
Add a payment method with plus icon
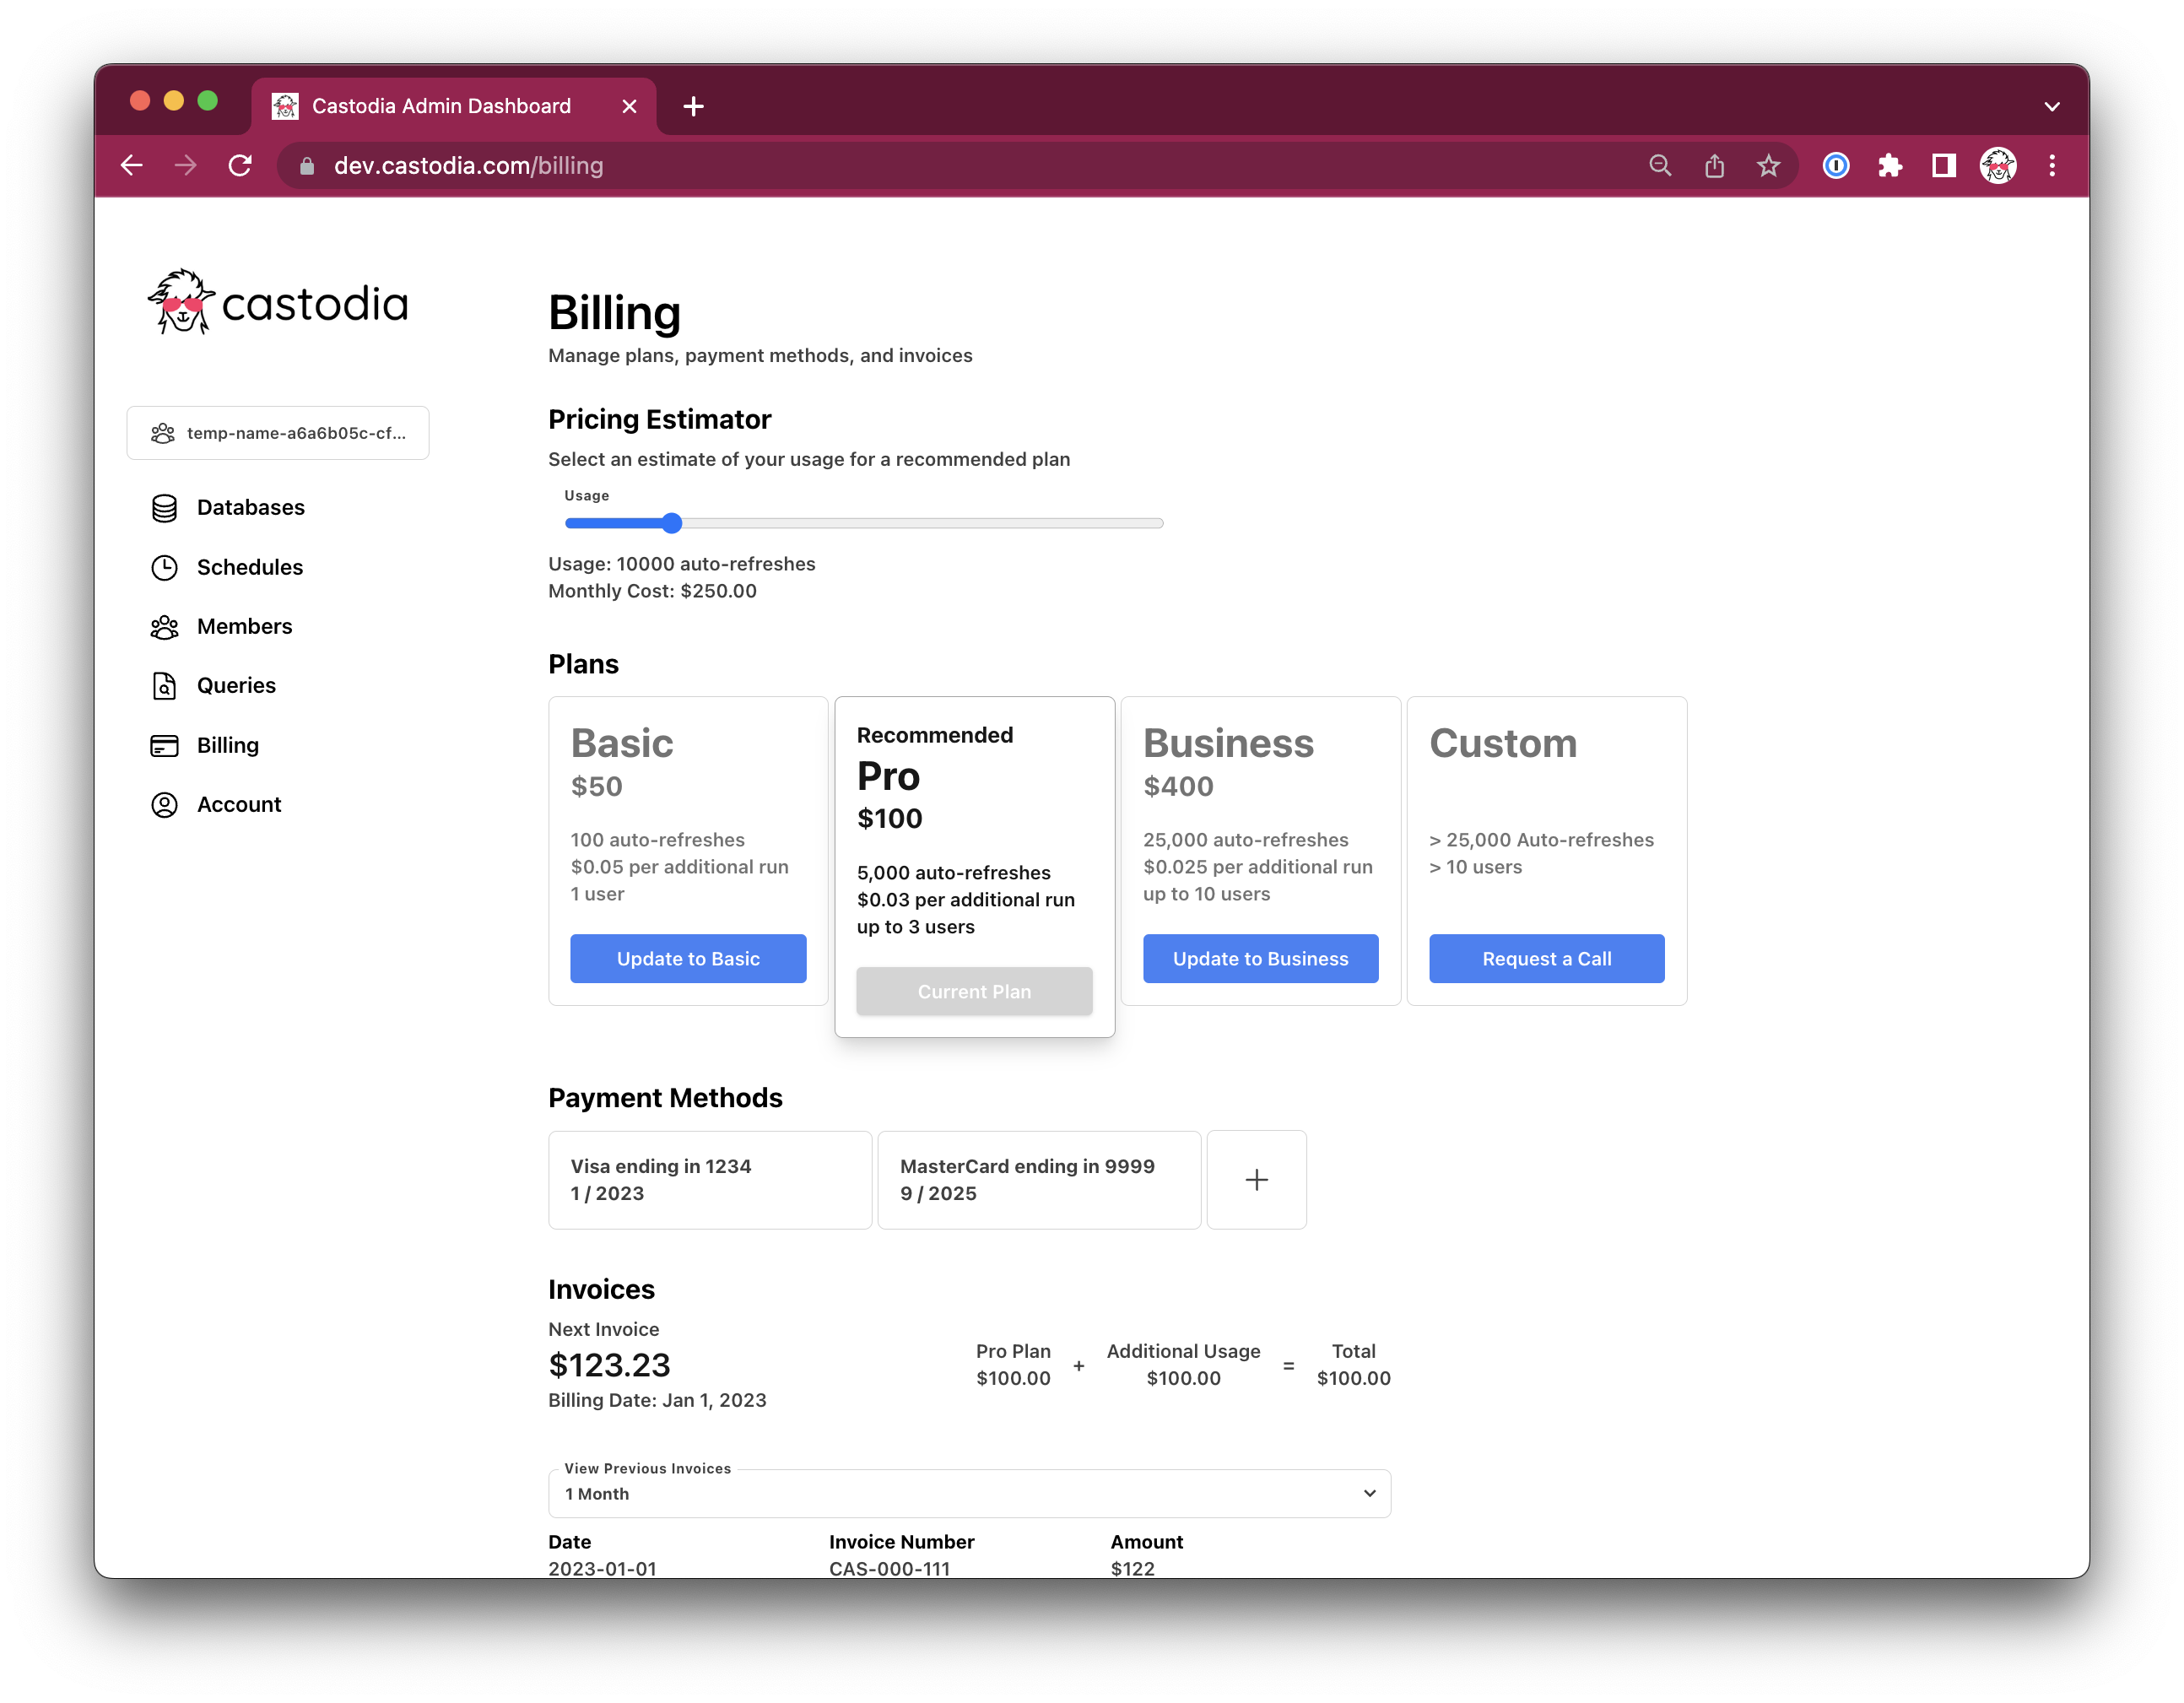(1256, 1180)
